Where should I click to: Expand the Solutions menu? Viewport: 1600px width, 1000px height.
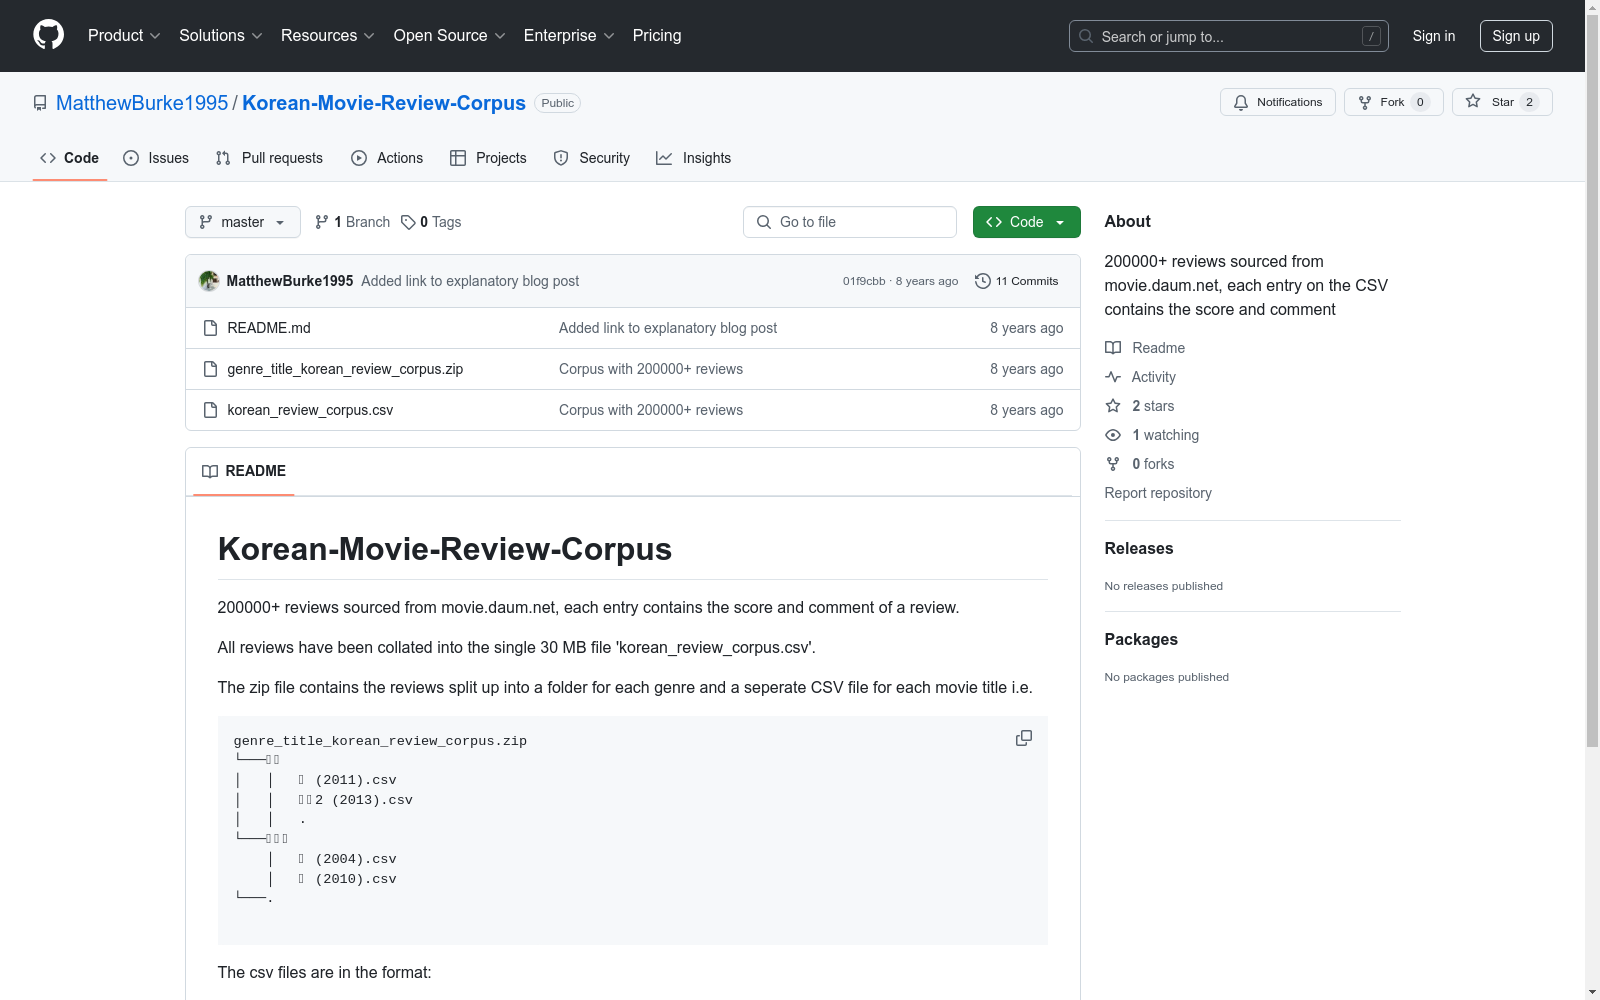[220, 35]
